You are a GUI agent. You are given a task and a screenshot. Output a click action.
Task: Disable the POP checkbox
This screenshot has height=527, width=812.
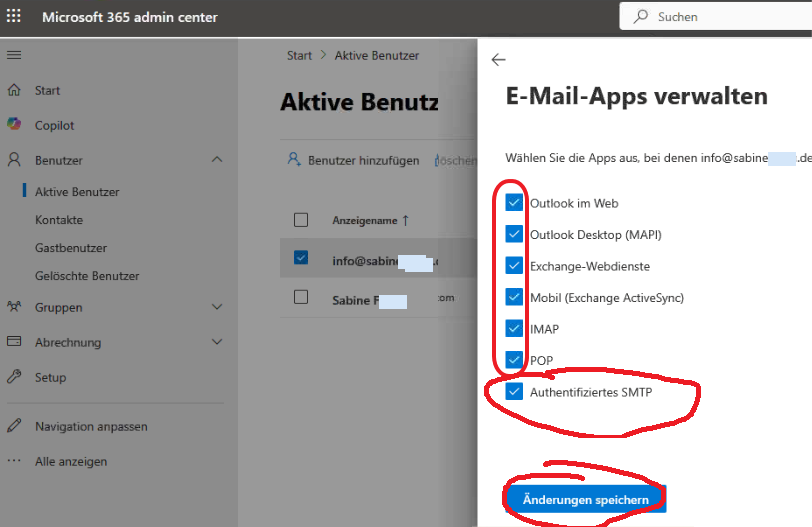pyautogui.click(x=514, y=359)
